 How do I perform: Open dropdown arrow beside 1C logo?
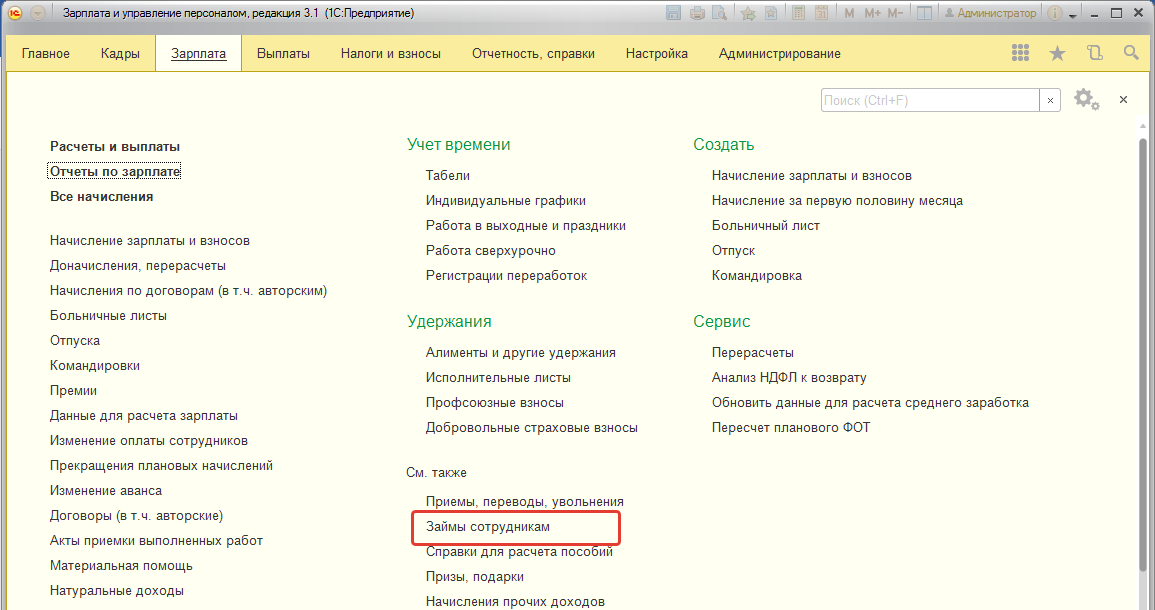tap(38, 13)
